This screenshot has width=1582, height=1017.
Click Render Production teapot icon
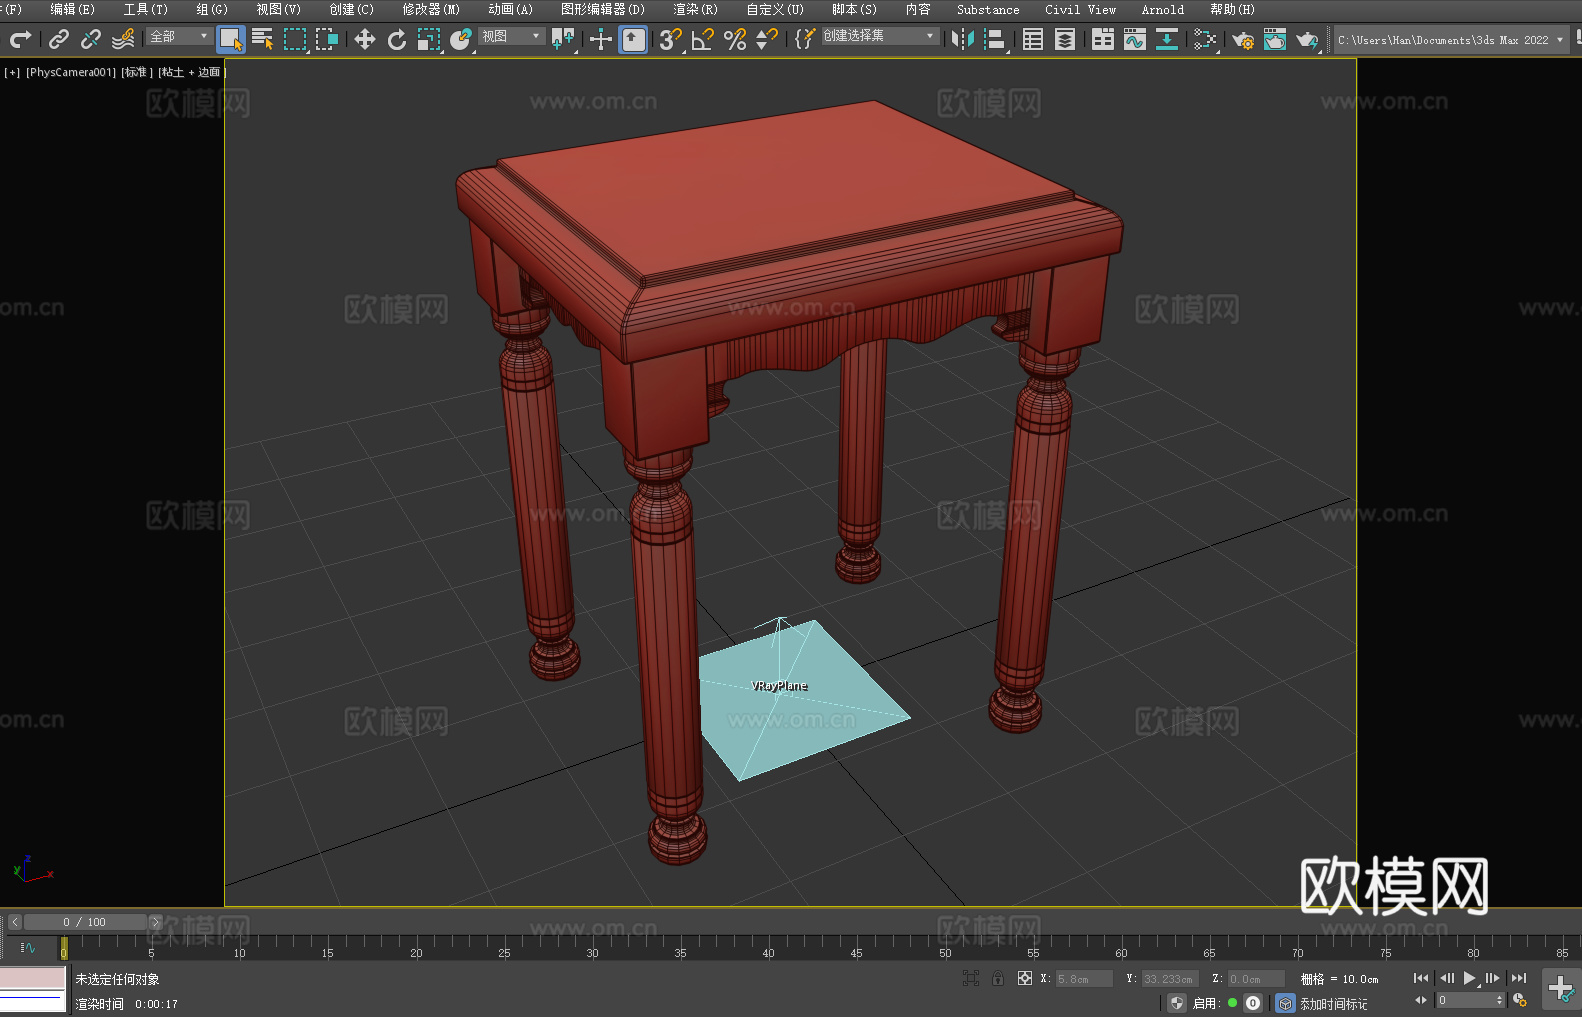point(1307,39)
